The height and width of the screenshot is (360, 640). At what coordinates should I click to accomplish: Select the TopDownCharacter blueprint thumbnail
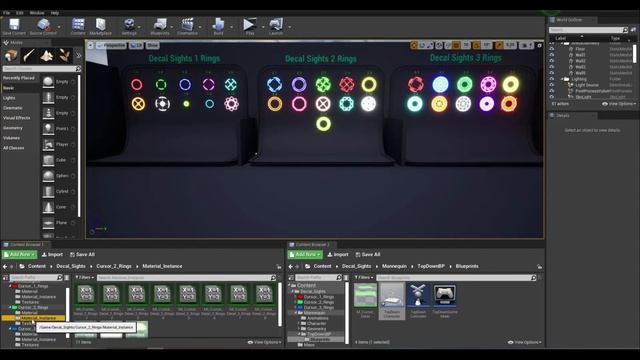coord(392,300)
